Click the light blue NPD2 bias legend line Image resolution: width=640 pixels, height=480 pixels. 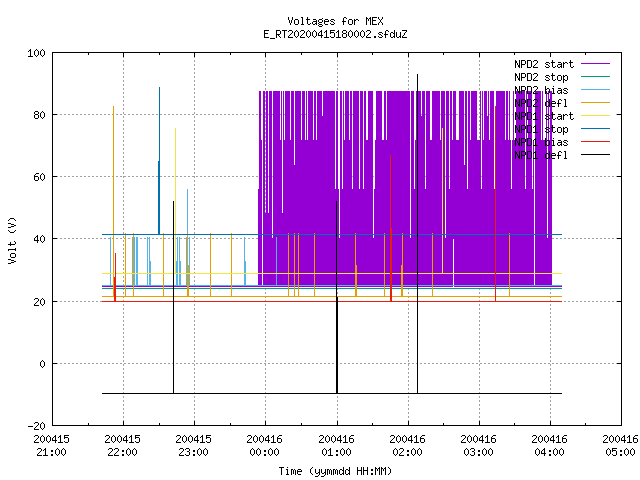(595, 90)
